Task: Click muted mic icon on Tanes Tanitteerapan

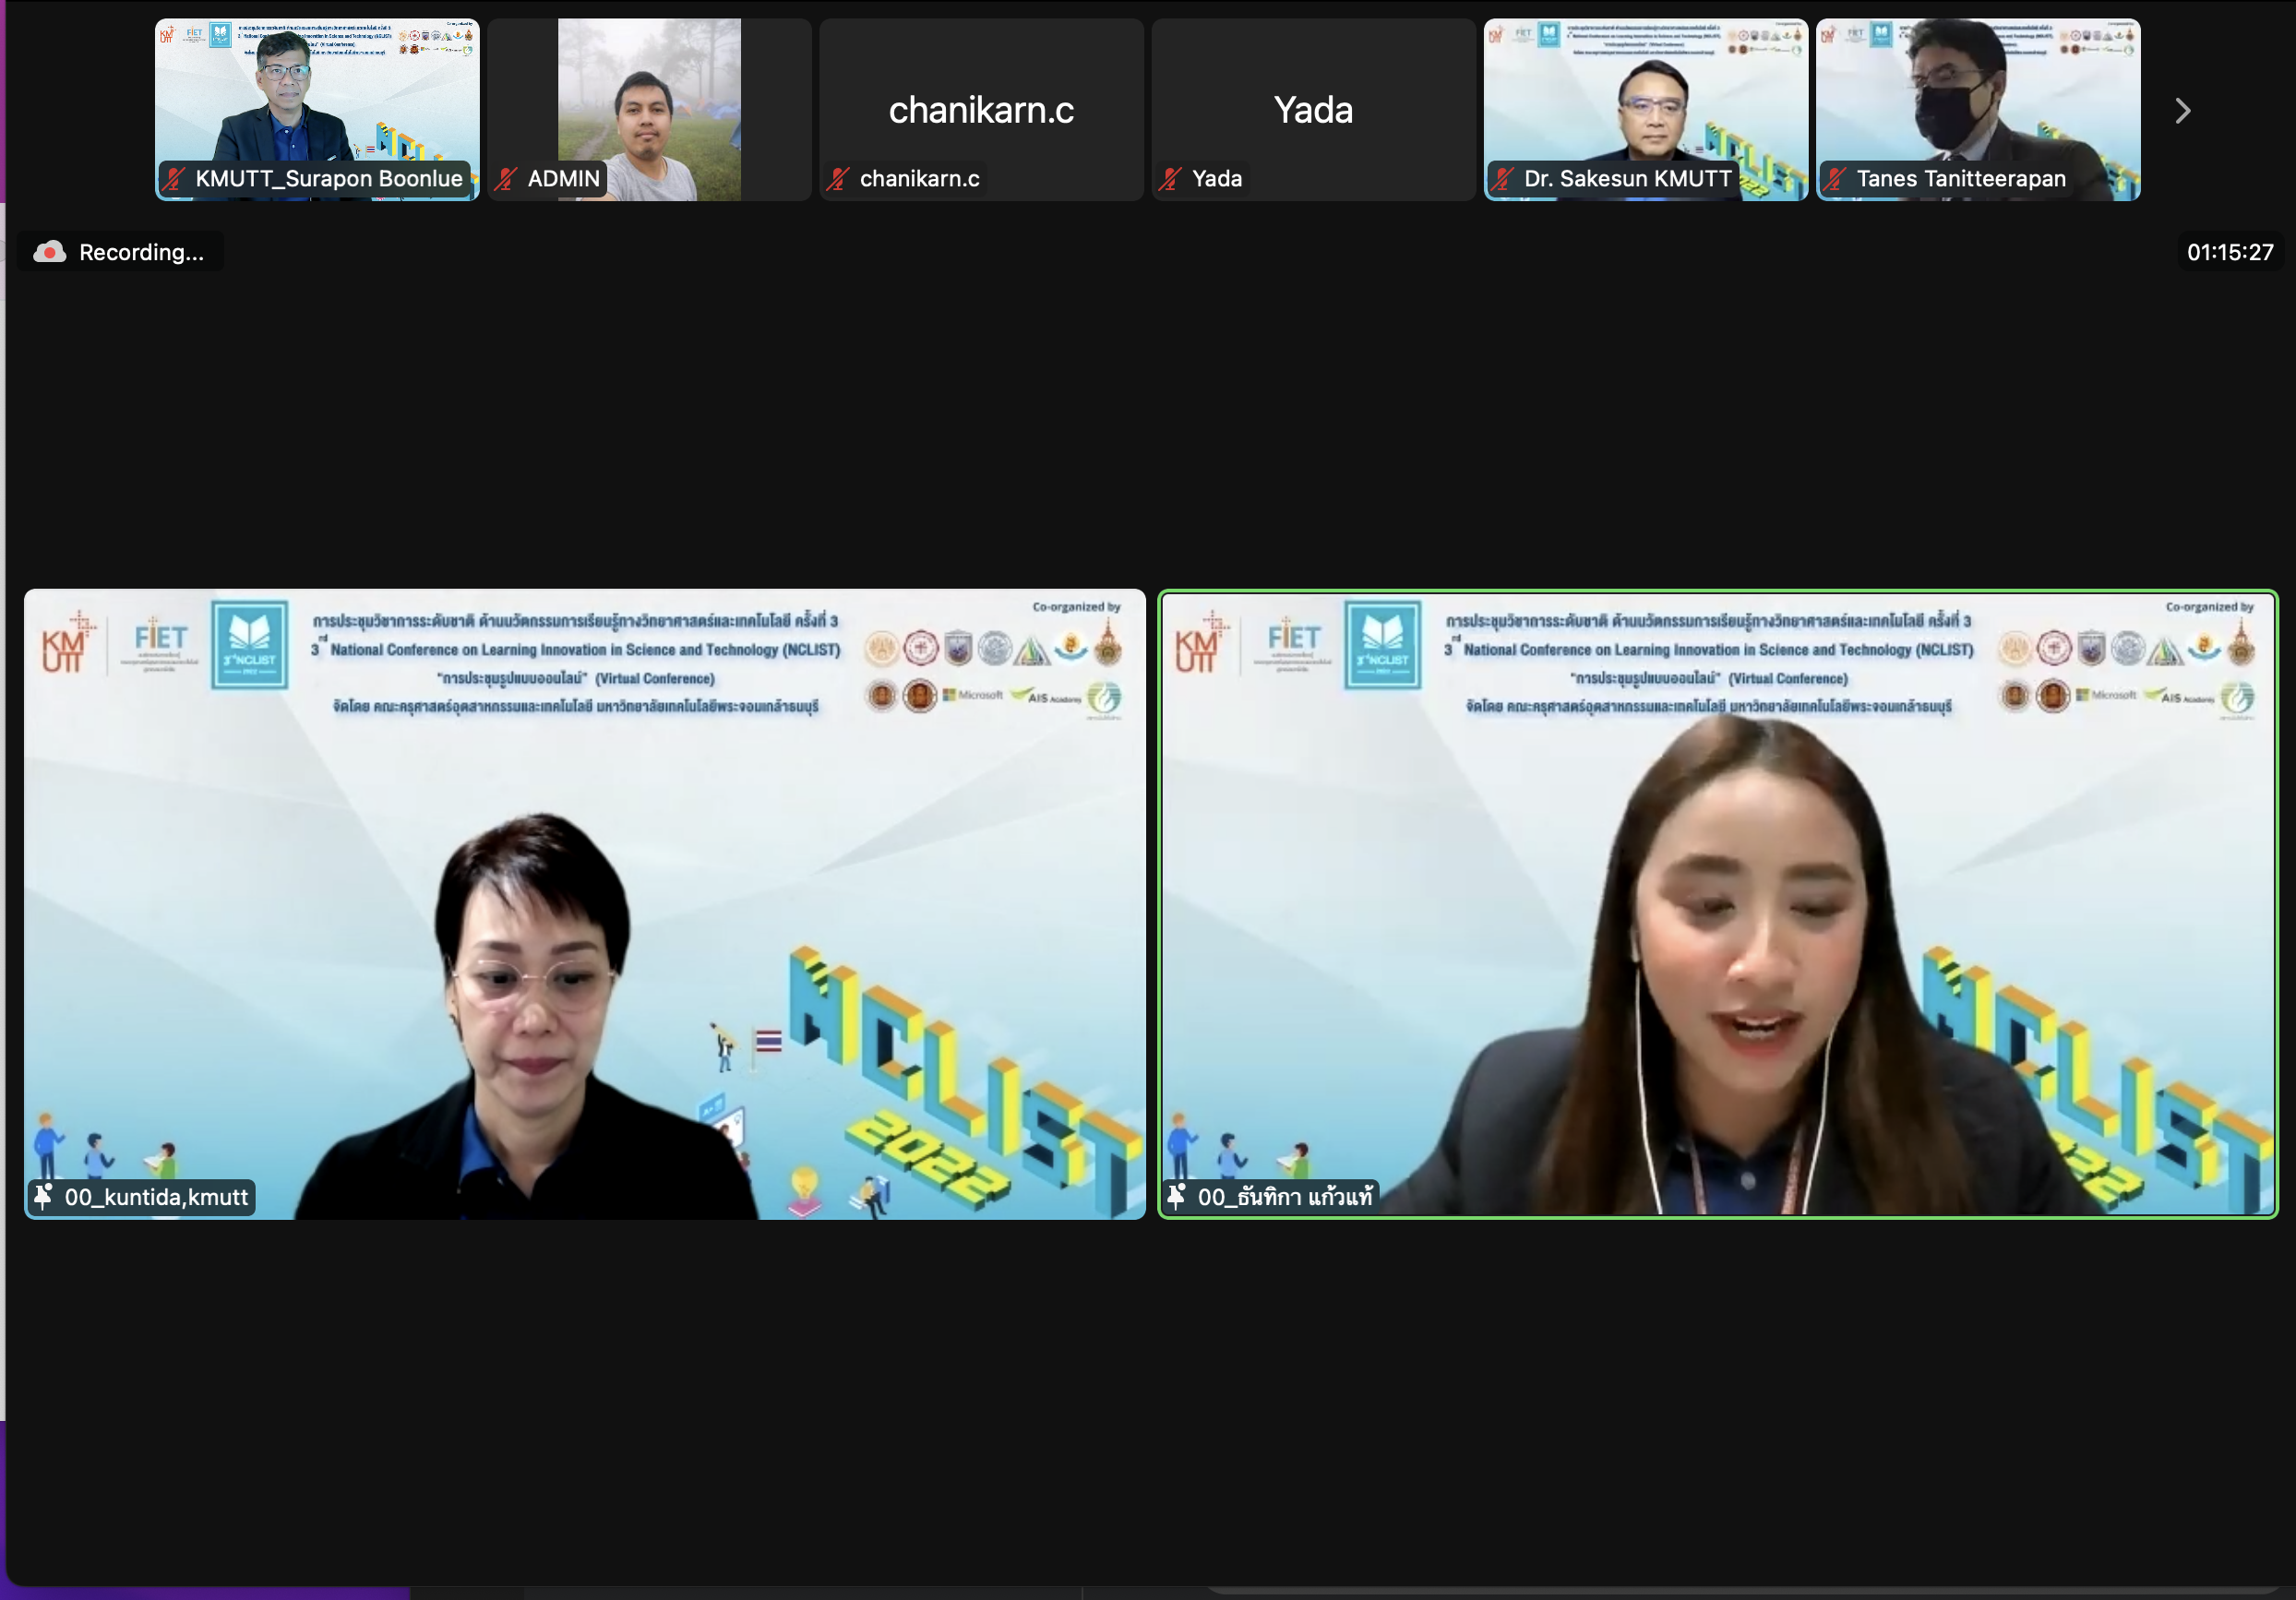Action: [1835, 179]
